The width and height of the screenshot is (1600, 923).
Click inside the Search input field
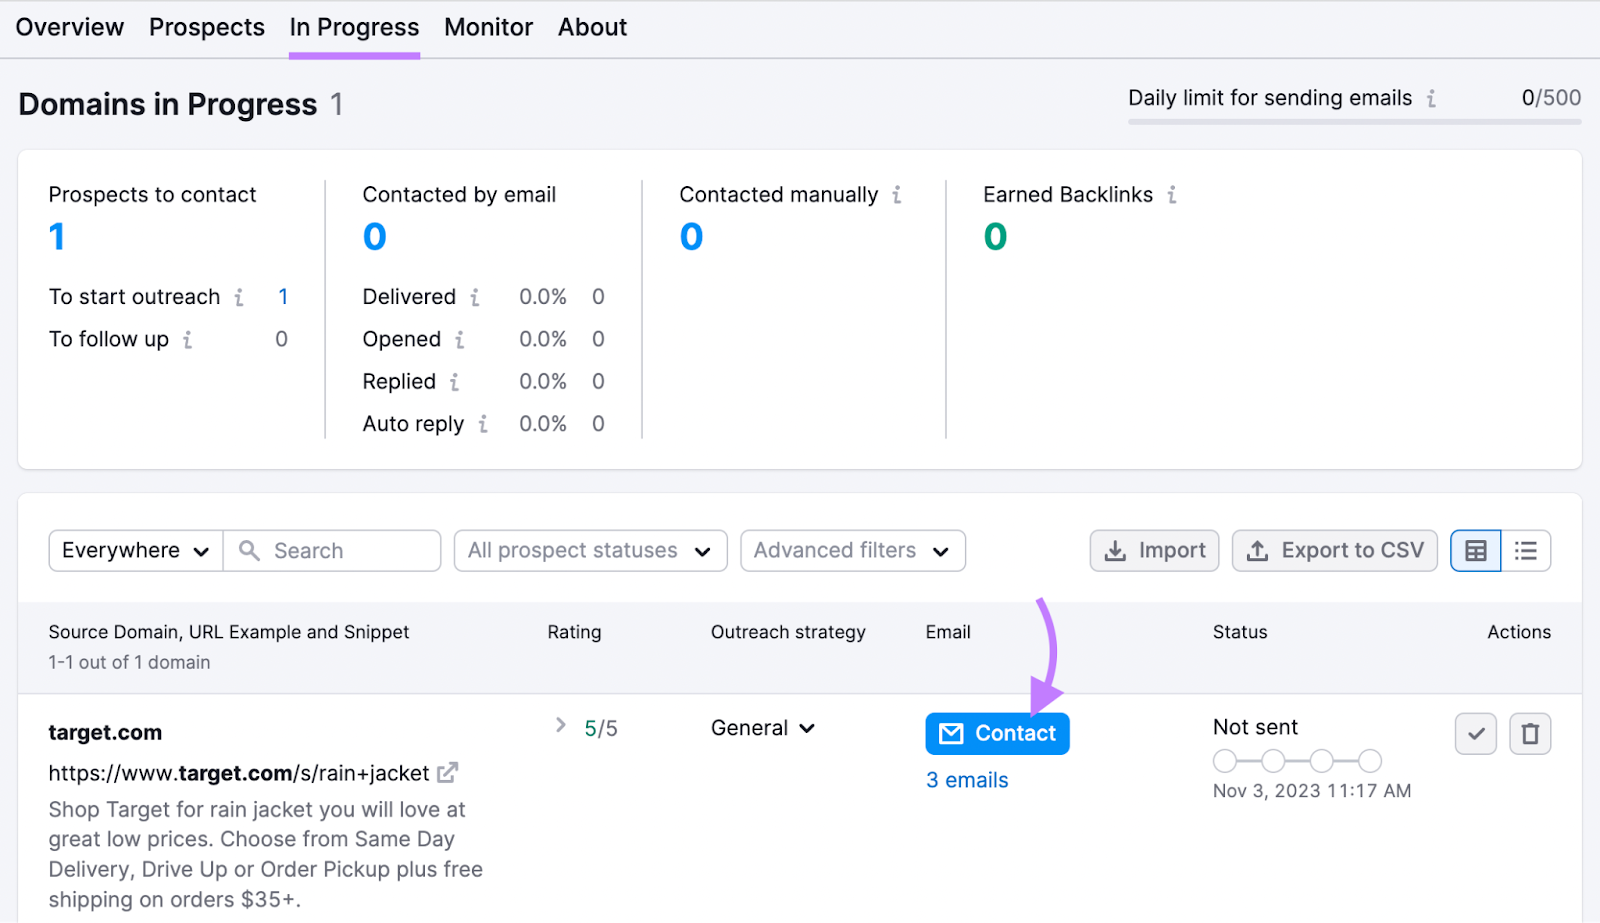tap(330, 550)
